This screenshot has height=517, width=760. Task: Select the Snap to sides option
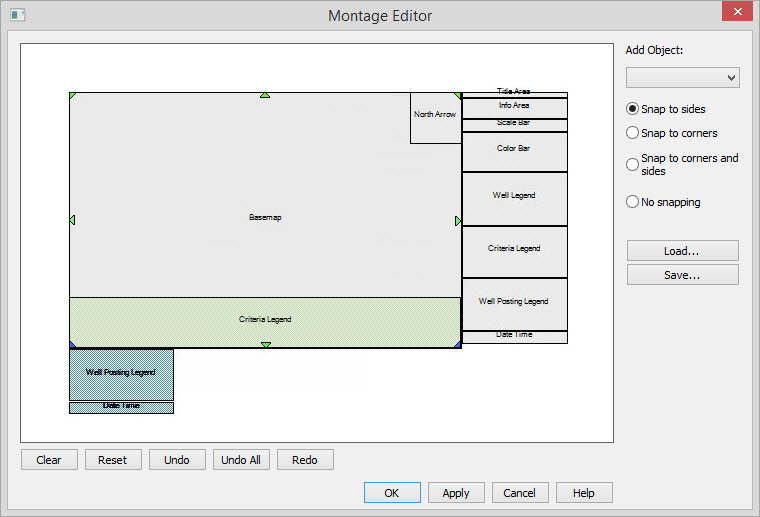(x=632, y=109)
